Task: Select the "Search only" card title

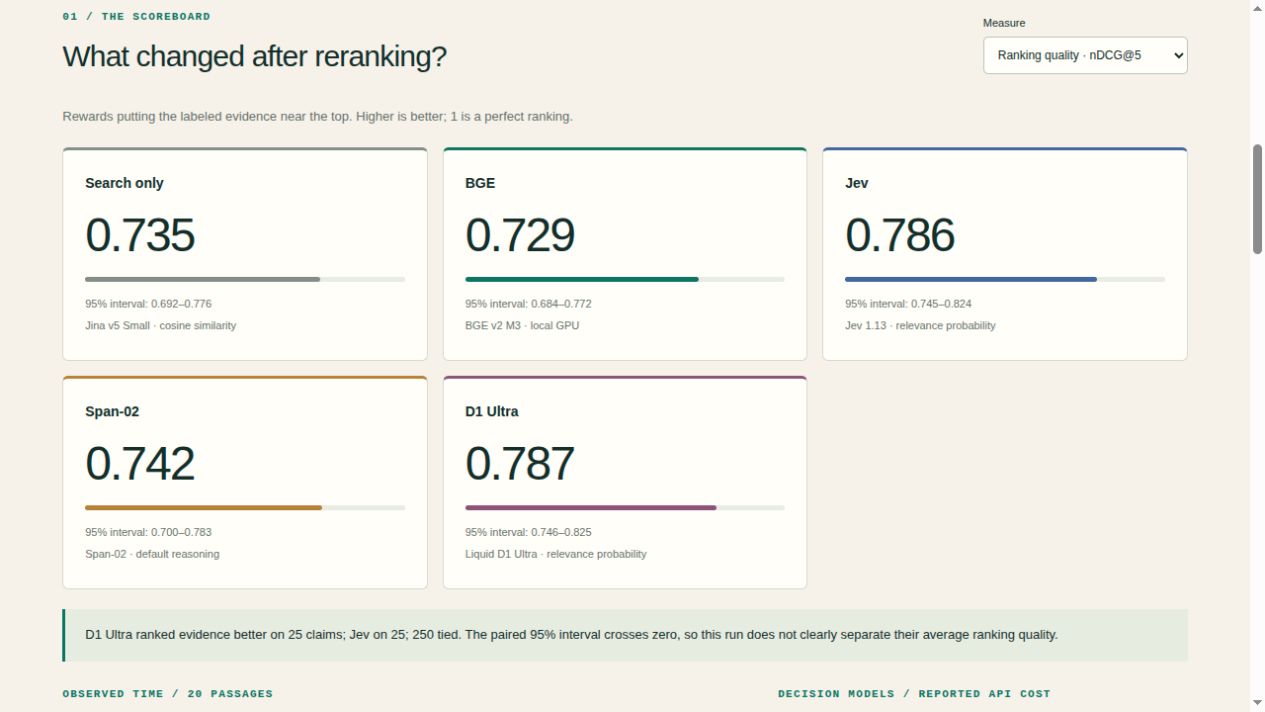Action: tap(124, 183)
